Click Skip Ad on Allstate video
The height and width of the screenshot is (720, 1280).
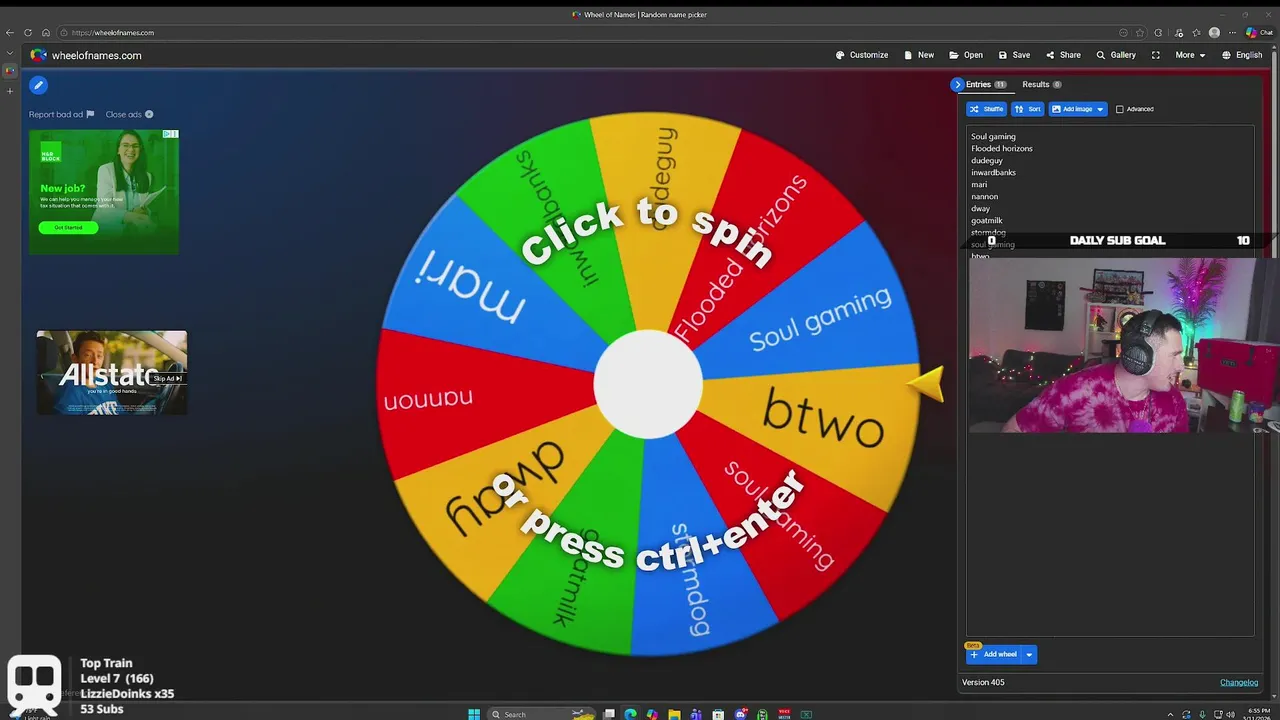167,378
